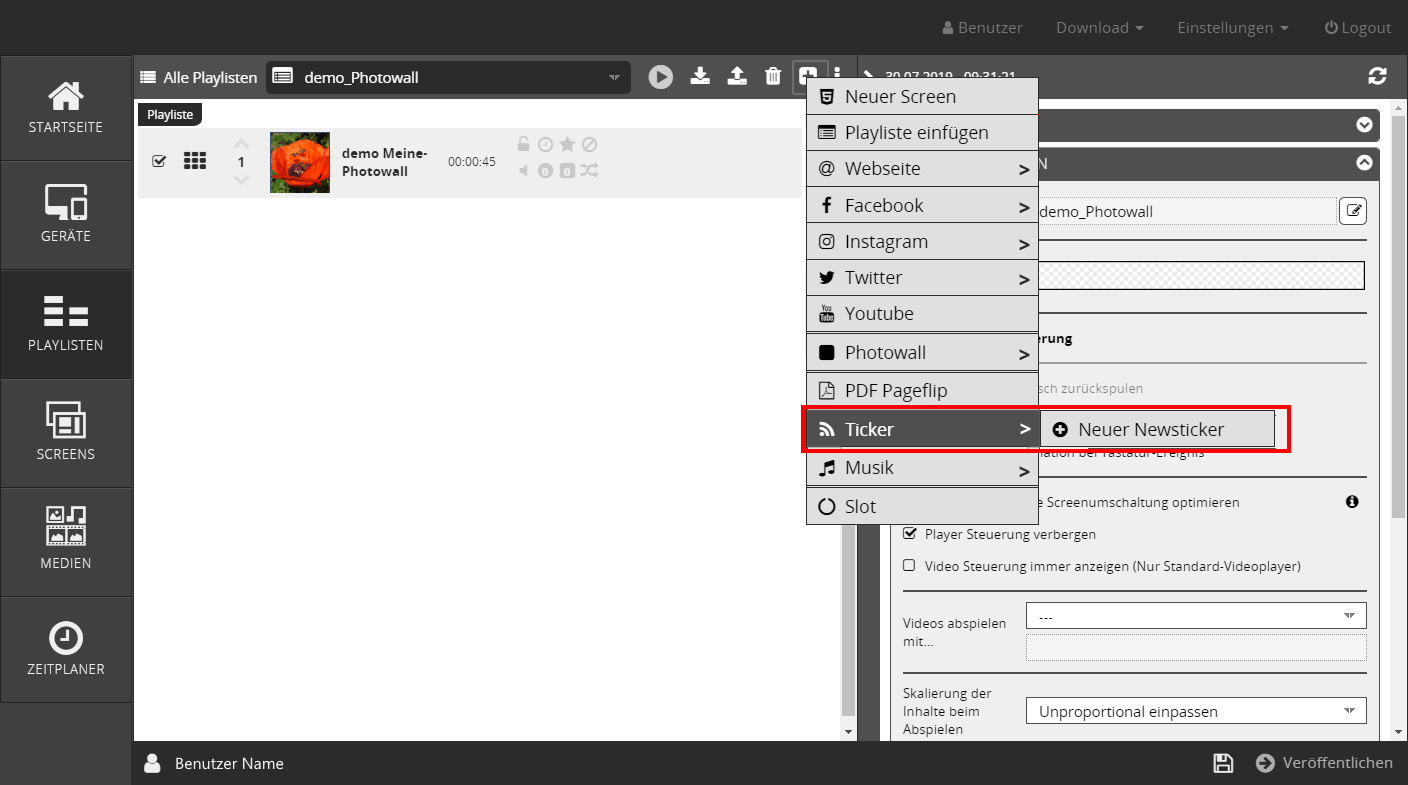Click the download playlist icon

coord(700,76)
